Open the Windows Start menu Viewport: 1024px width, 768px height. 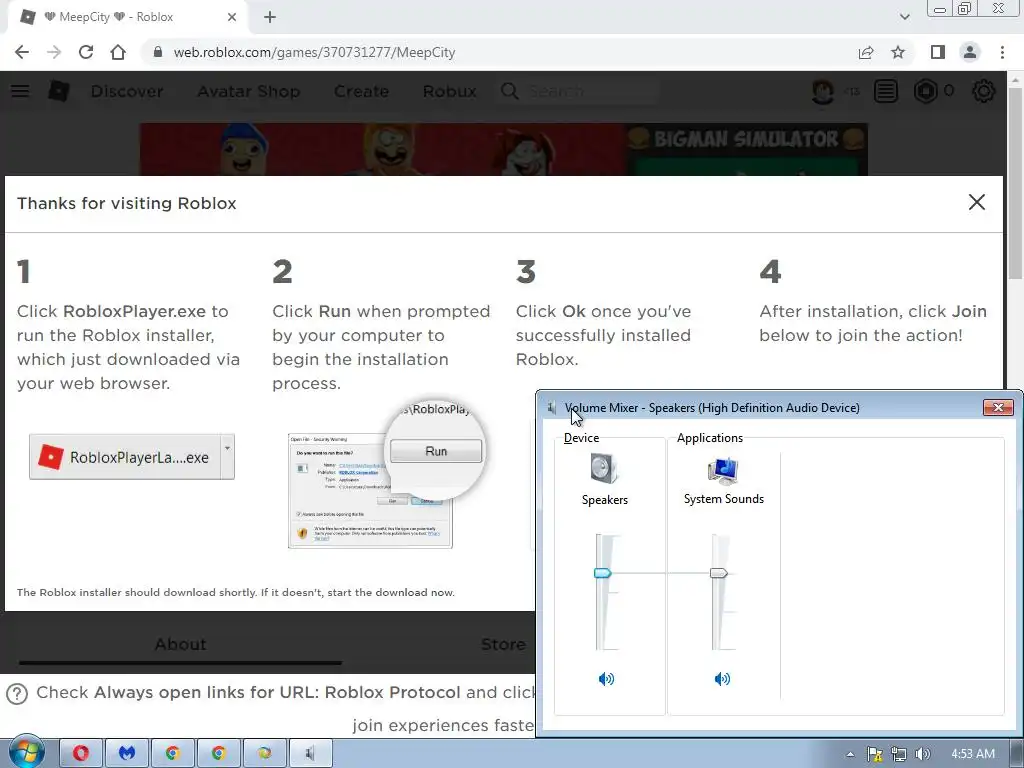26,752
